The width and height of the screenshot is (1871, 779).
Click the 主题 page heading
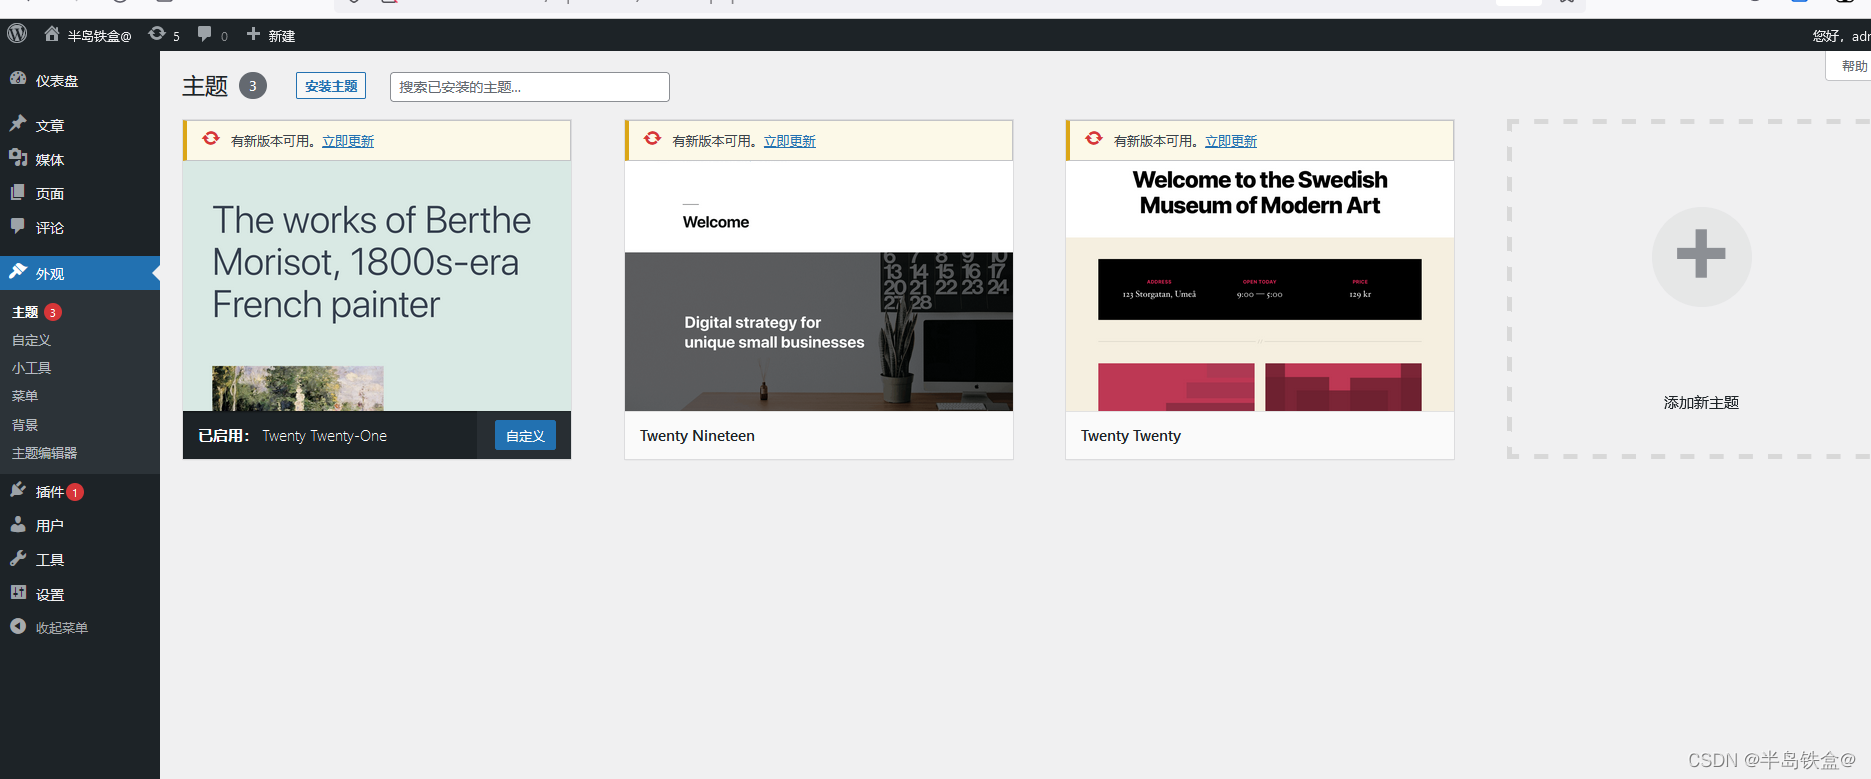[x=205, y=86]
